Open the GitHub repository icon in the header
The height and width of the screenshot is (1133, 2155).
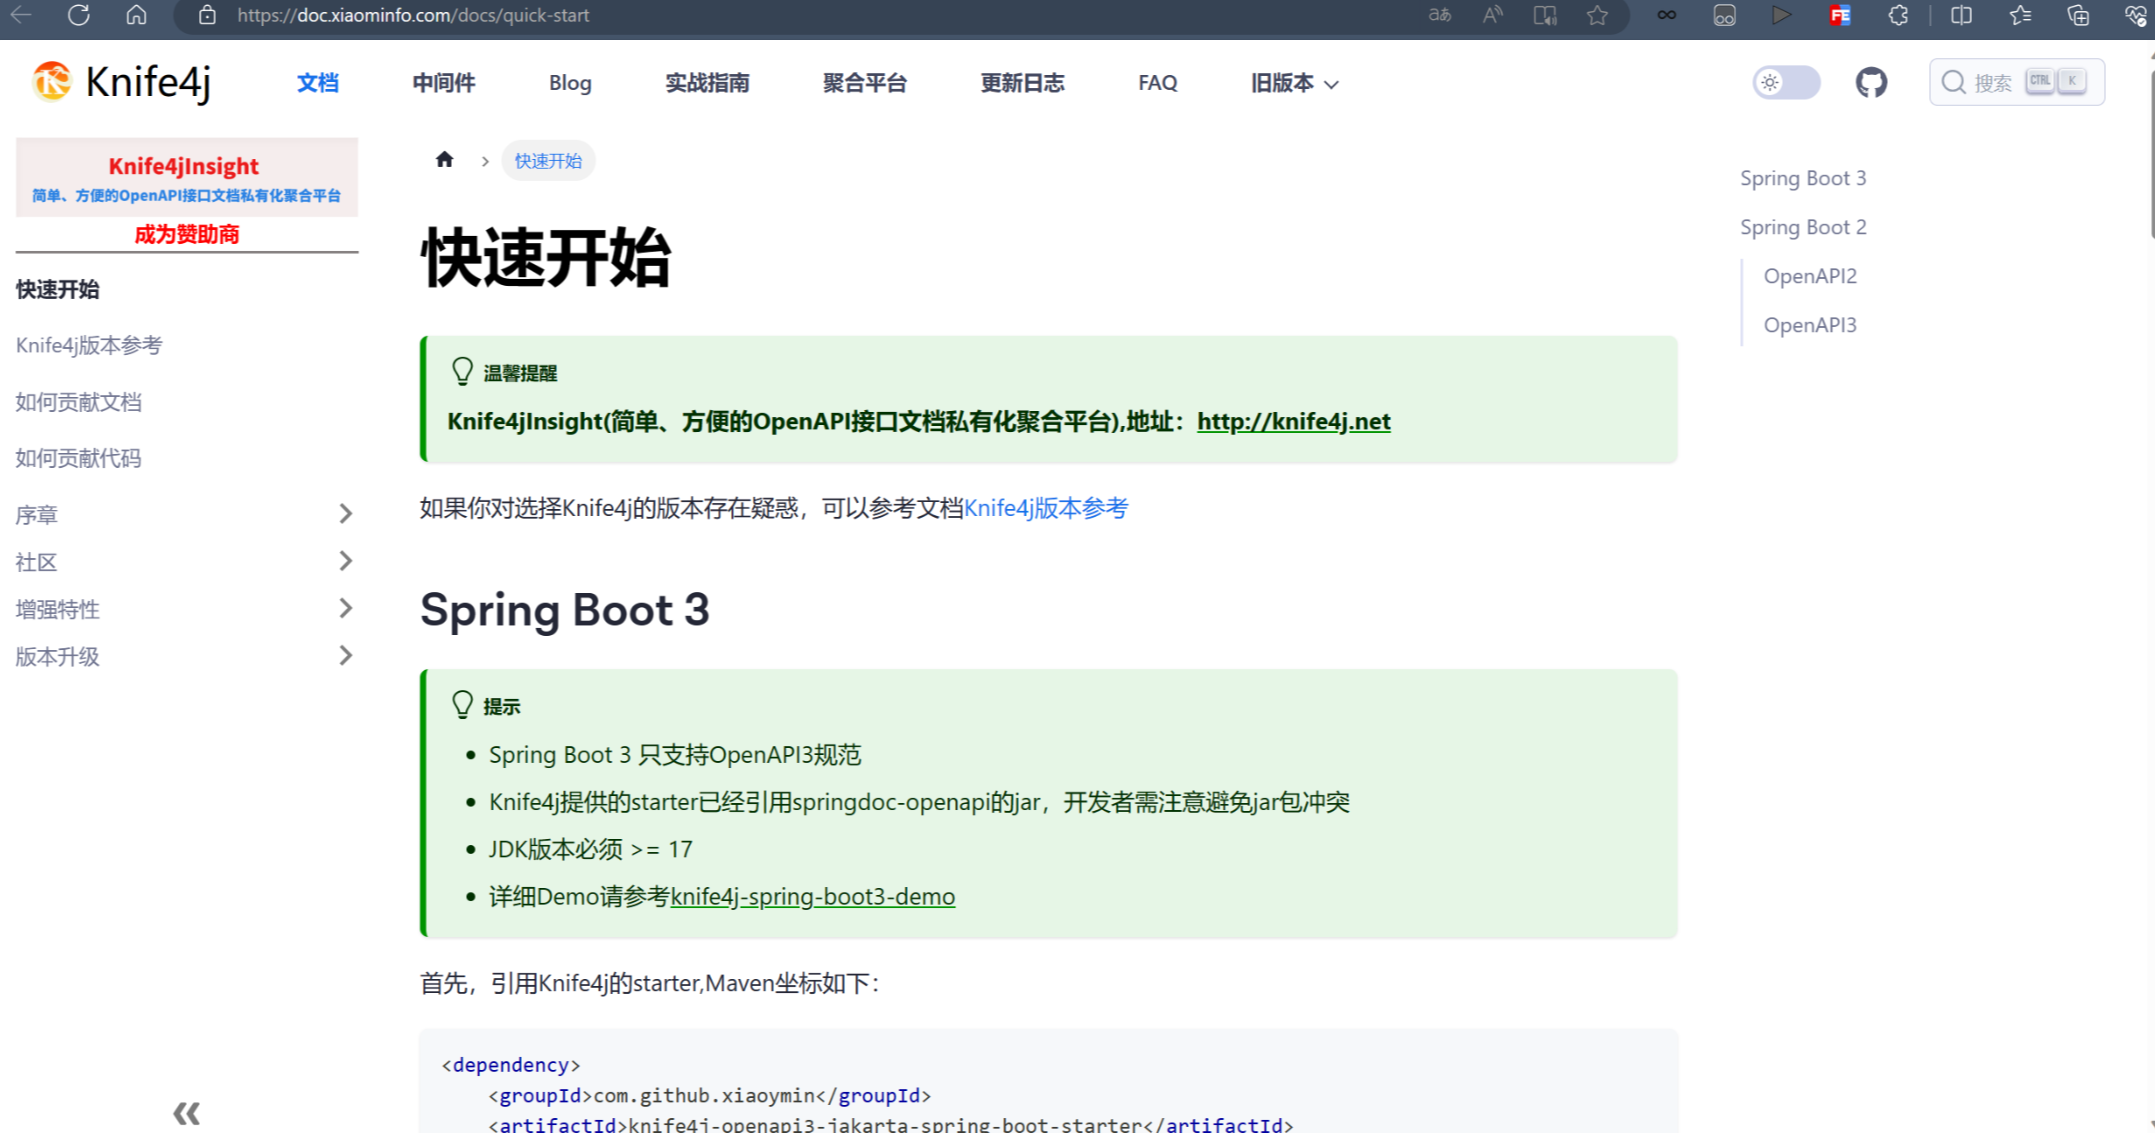[x=1872, y=83]
